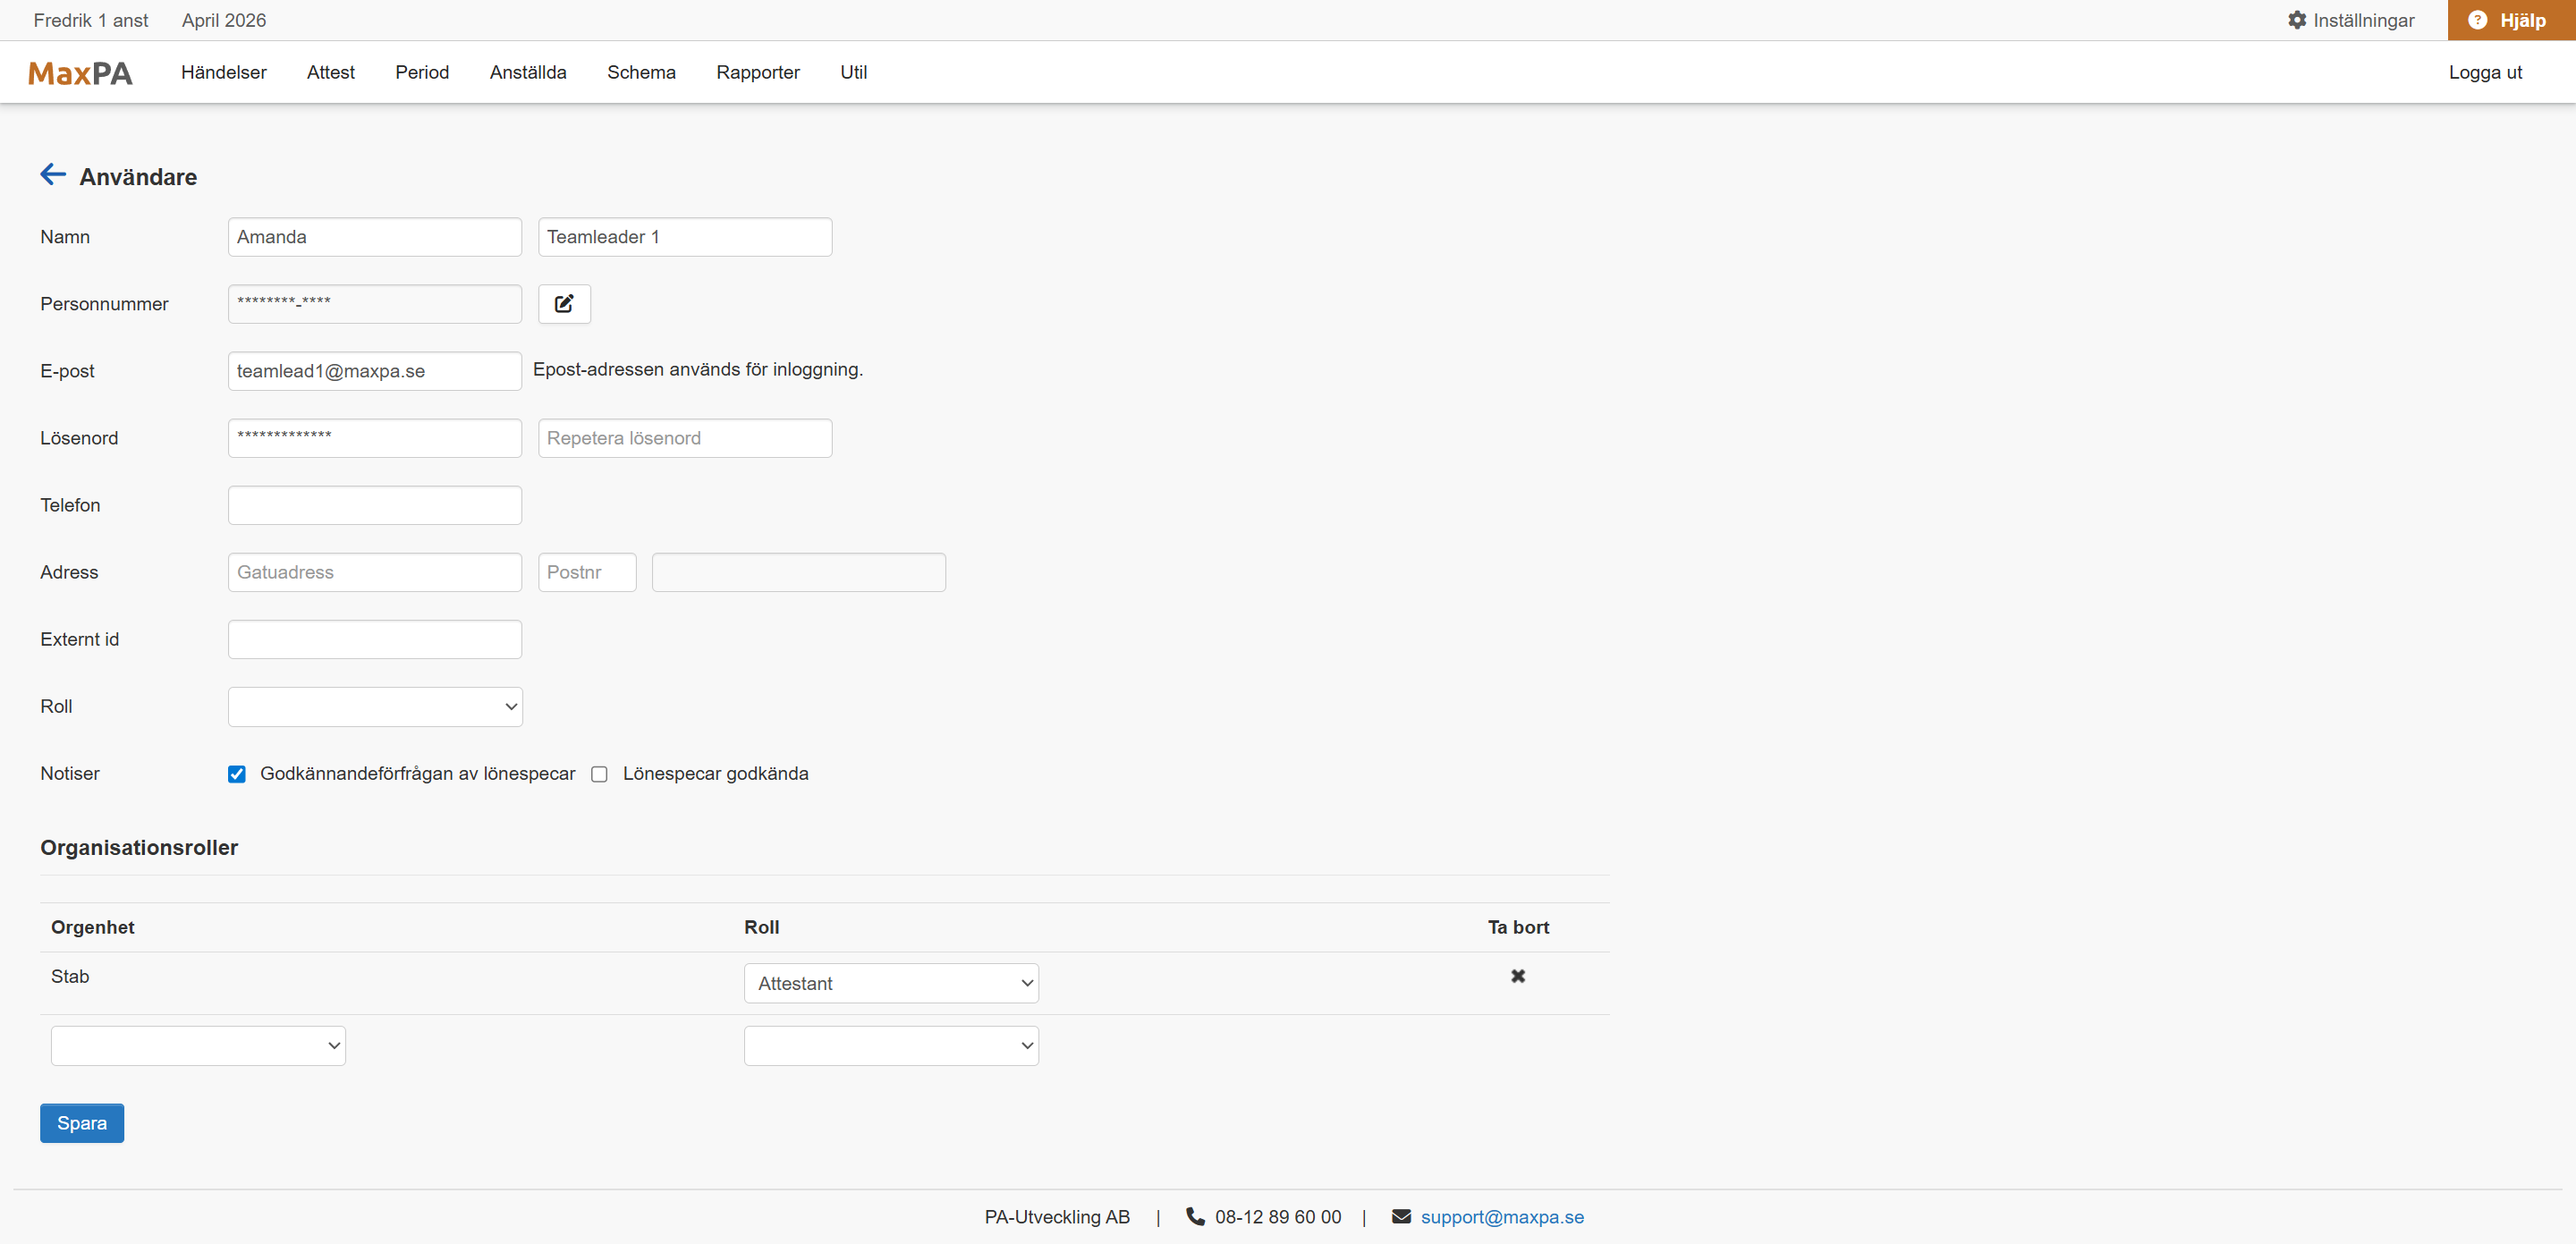Click the last name field Teamleader 1
This screenshot has width=2576, height=1244.
coord(685,237)
